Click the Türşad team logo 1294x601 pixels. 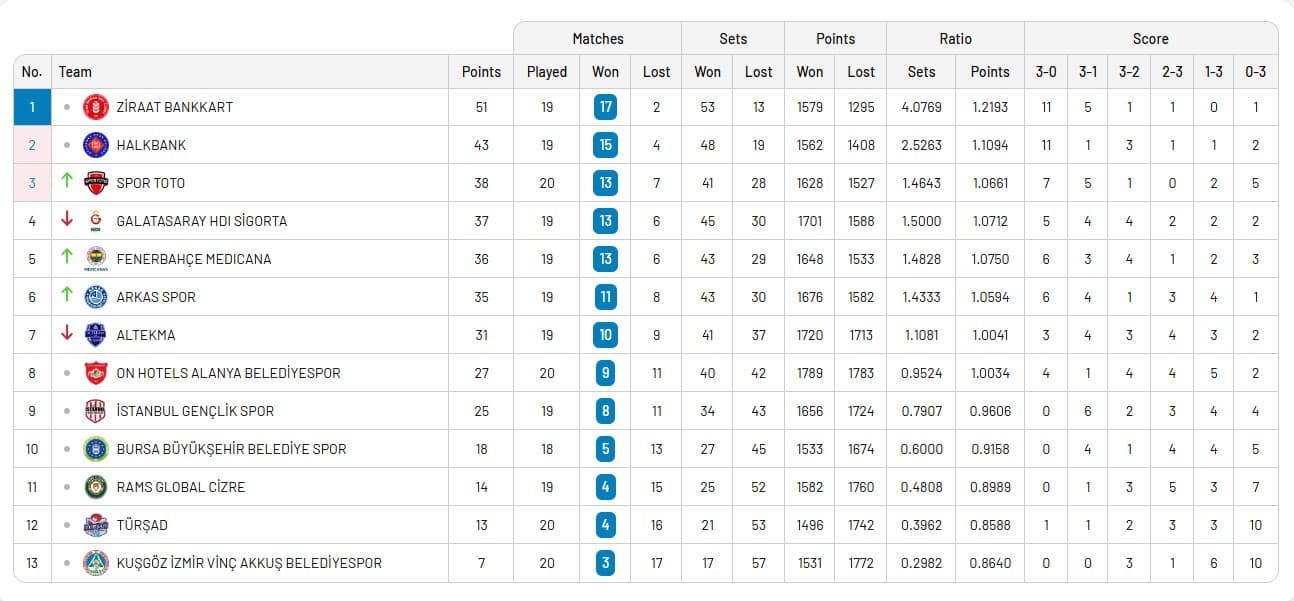(96, 525)
